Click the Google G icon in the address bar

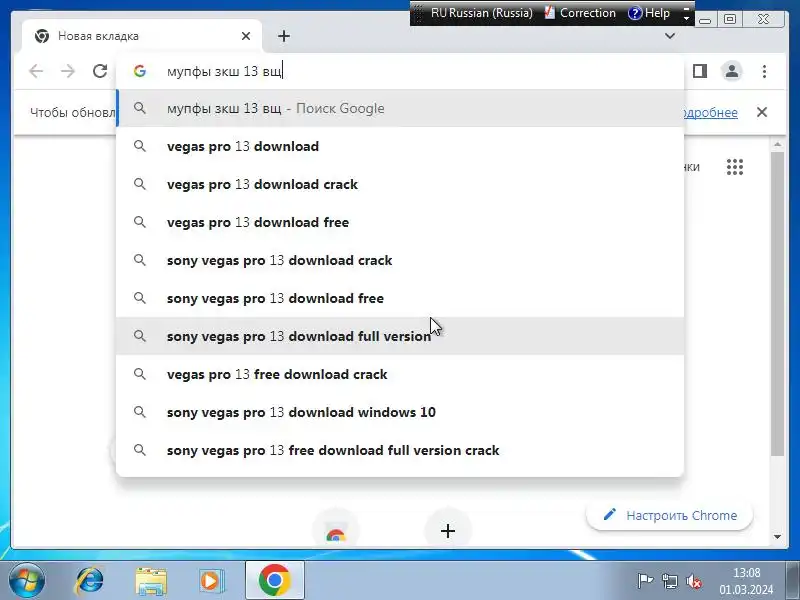[140, 71]
